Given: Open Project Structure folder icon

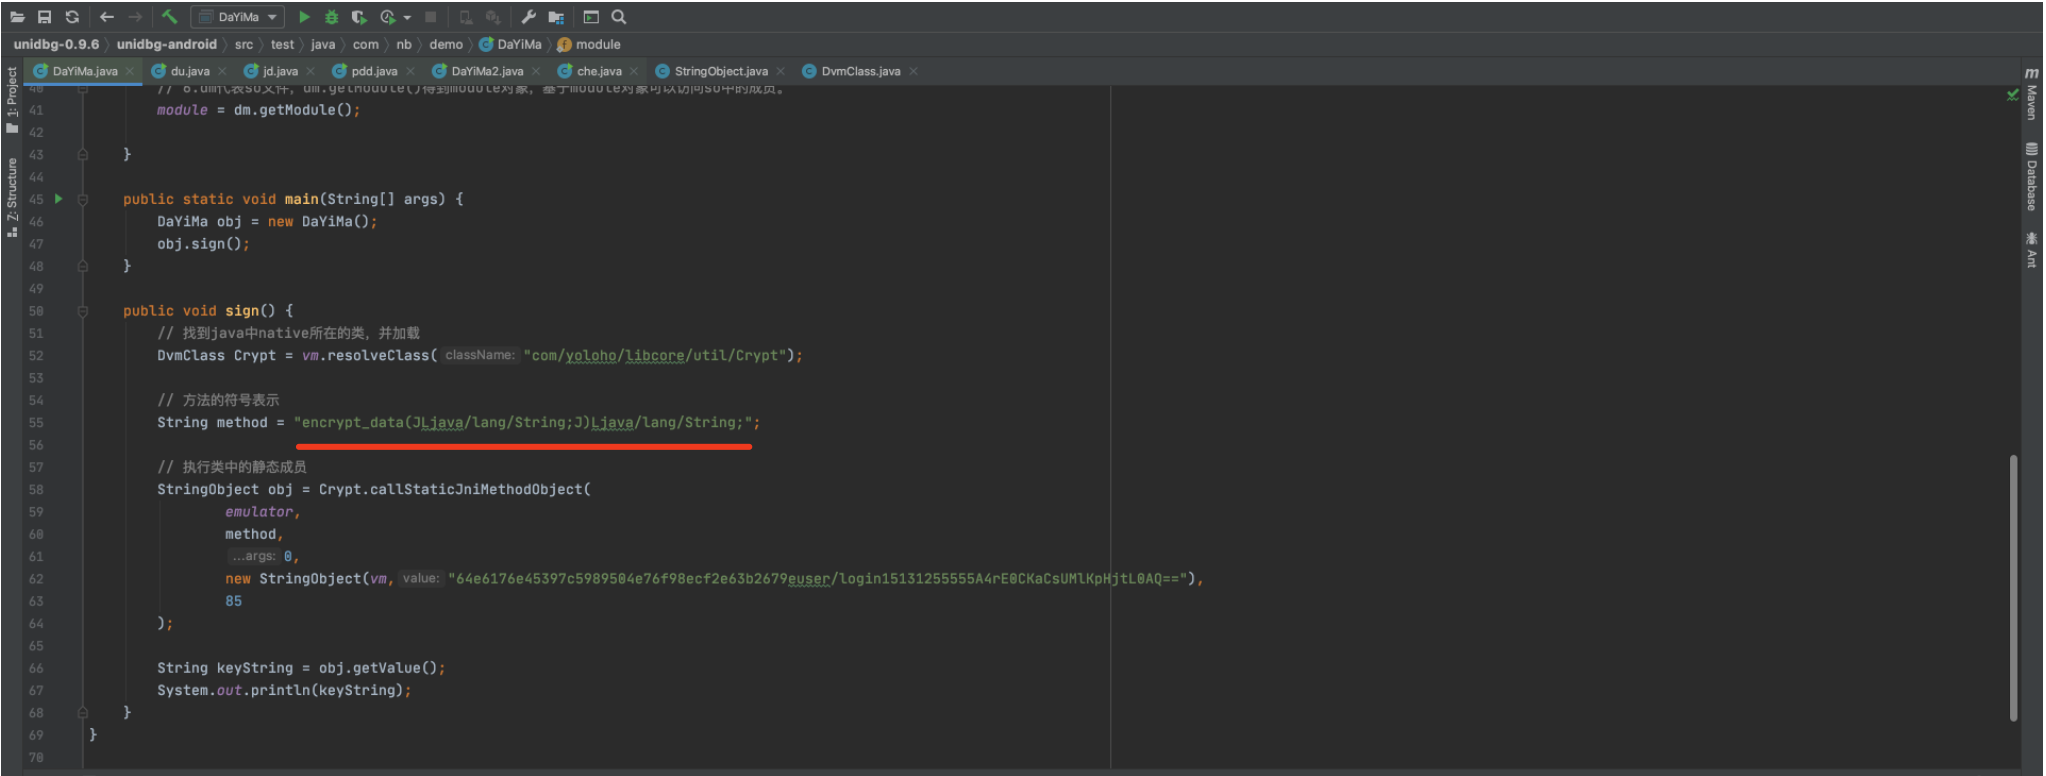Looking at the screenshot, I should click(x=556, y=17).
